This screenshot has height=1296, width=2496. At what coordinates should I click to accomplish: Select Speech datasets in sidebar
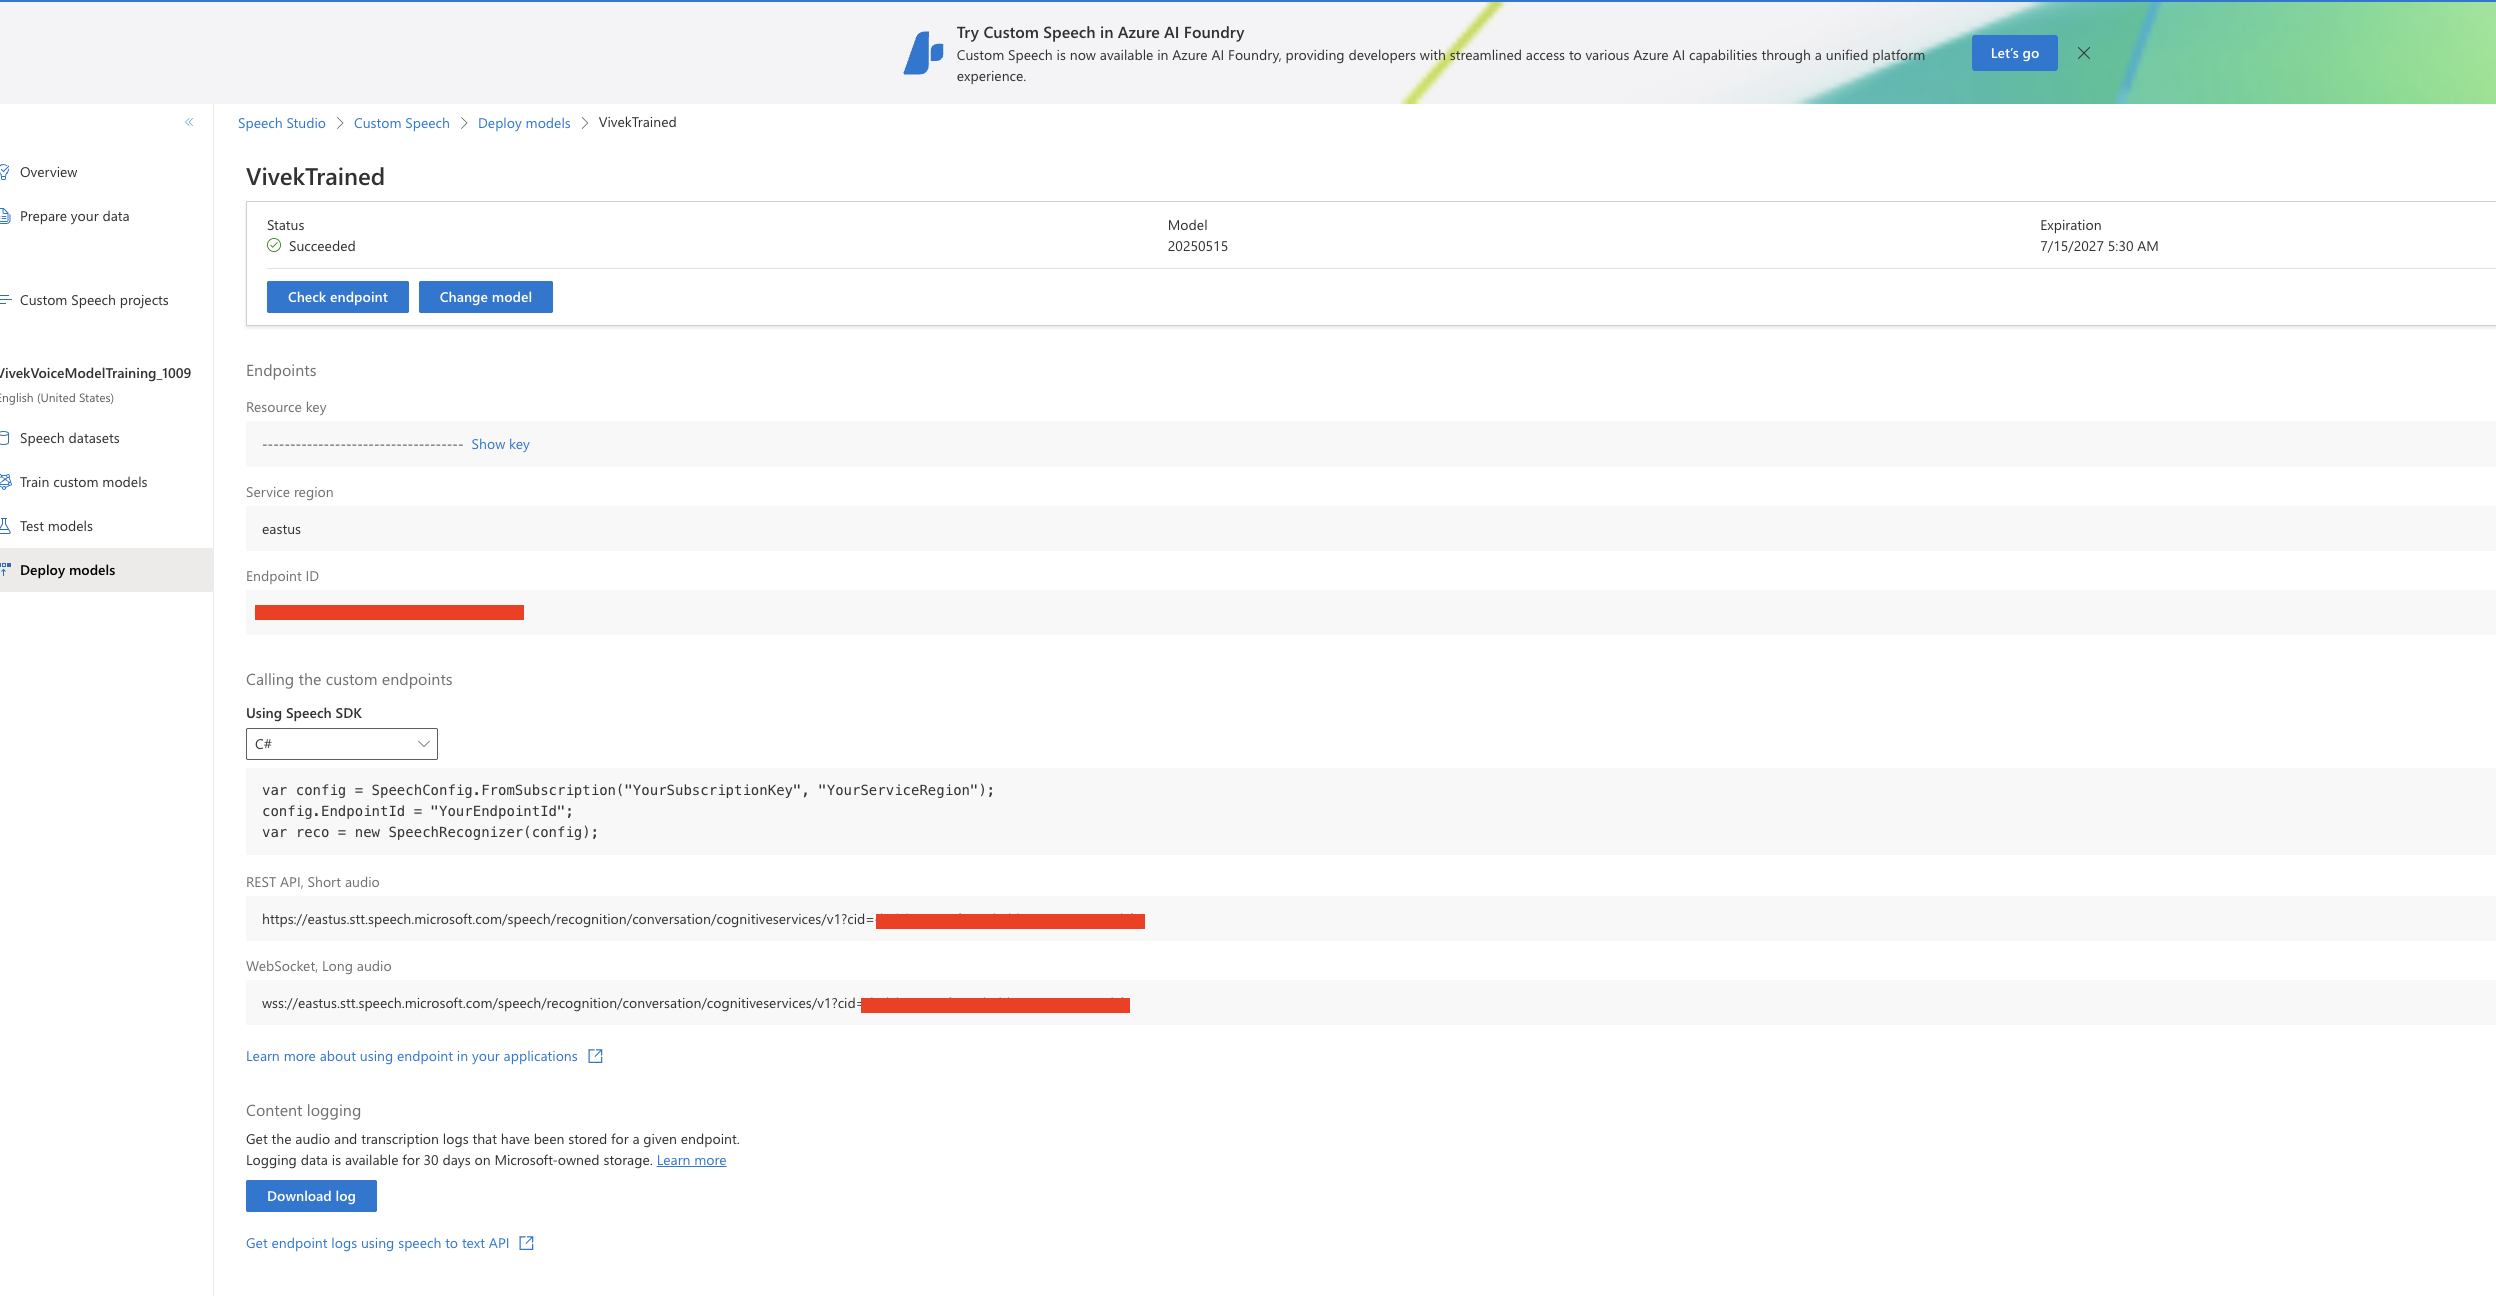tap(69, 438)
